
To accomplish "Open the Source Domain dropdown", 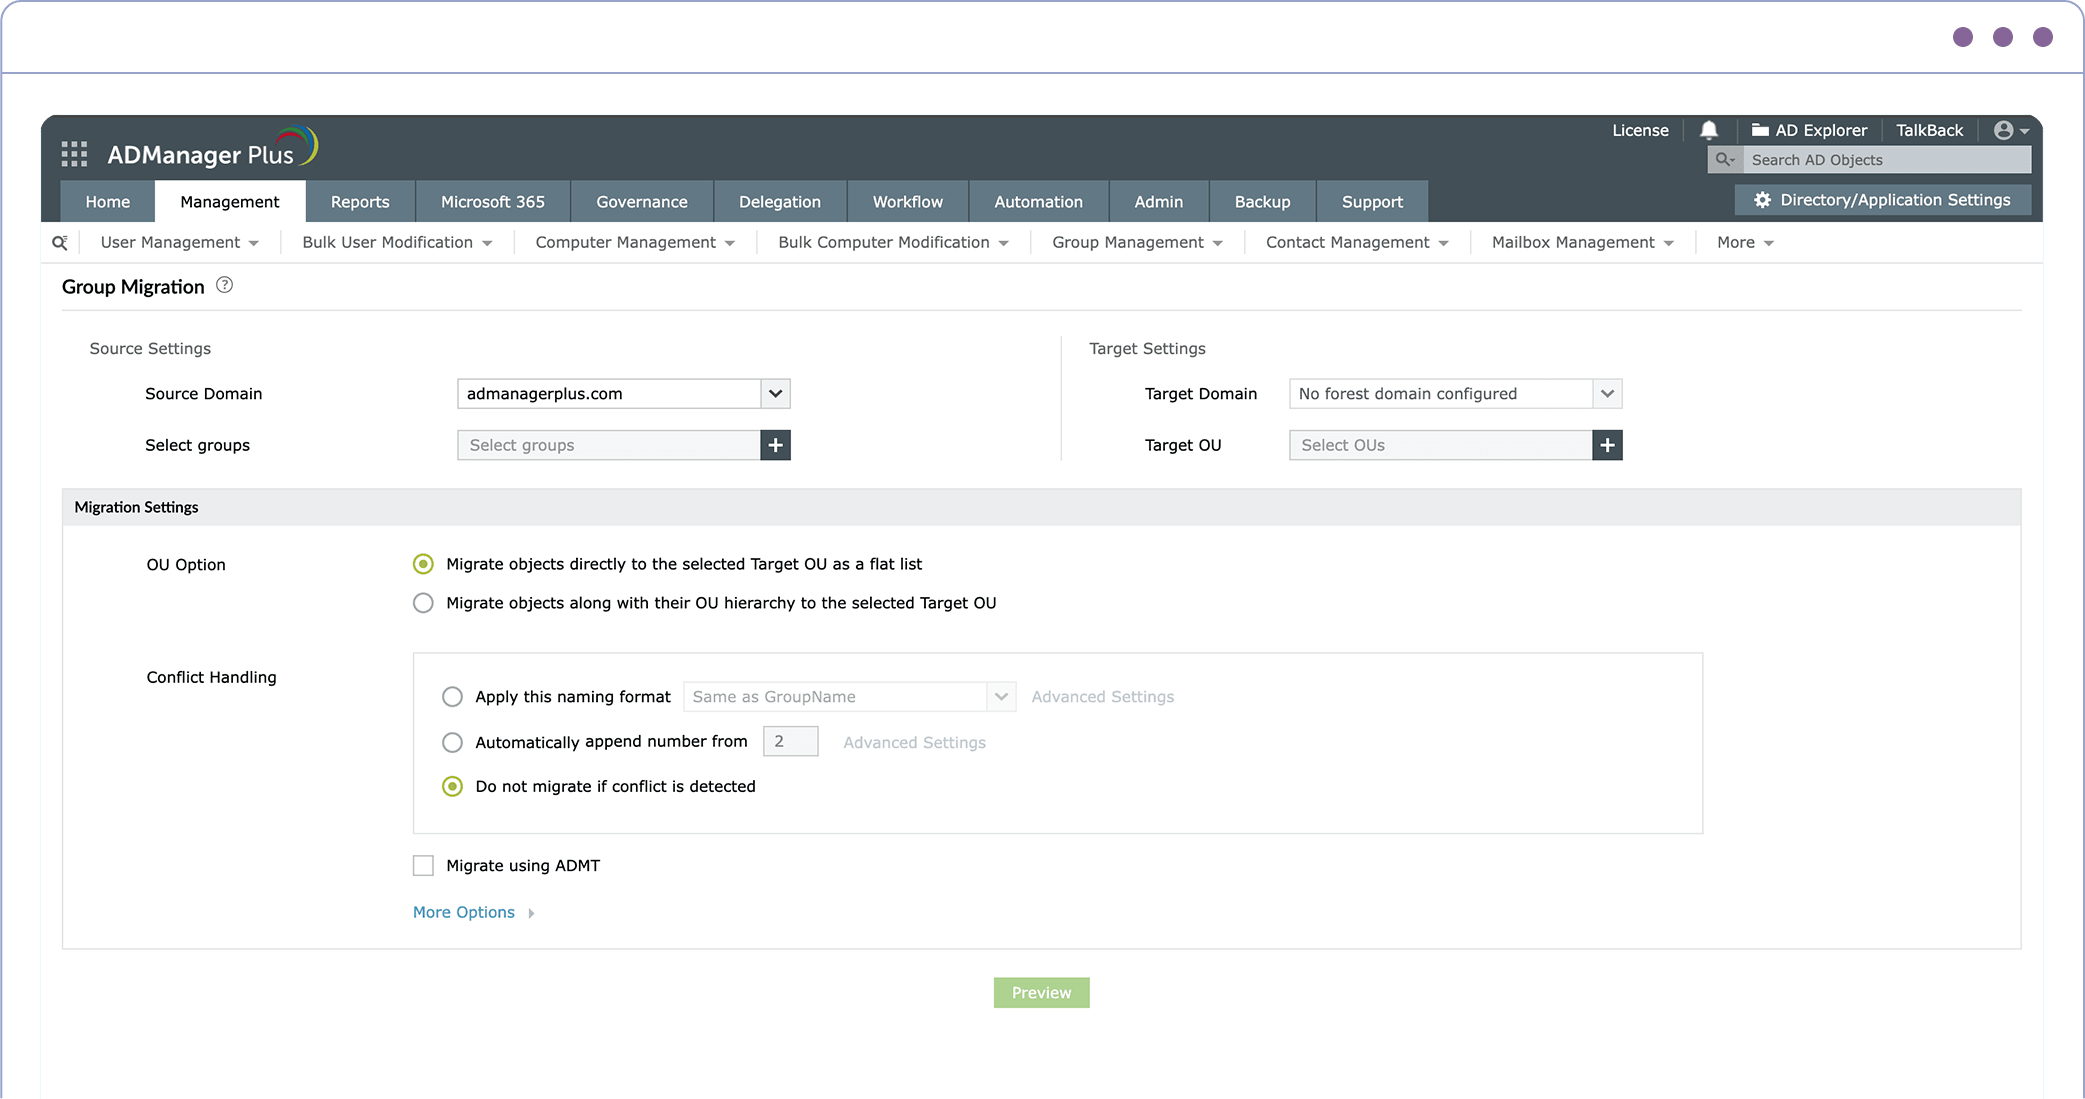I will (775, 393).
